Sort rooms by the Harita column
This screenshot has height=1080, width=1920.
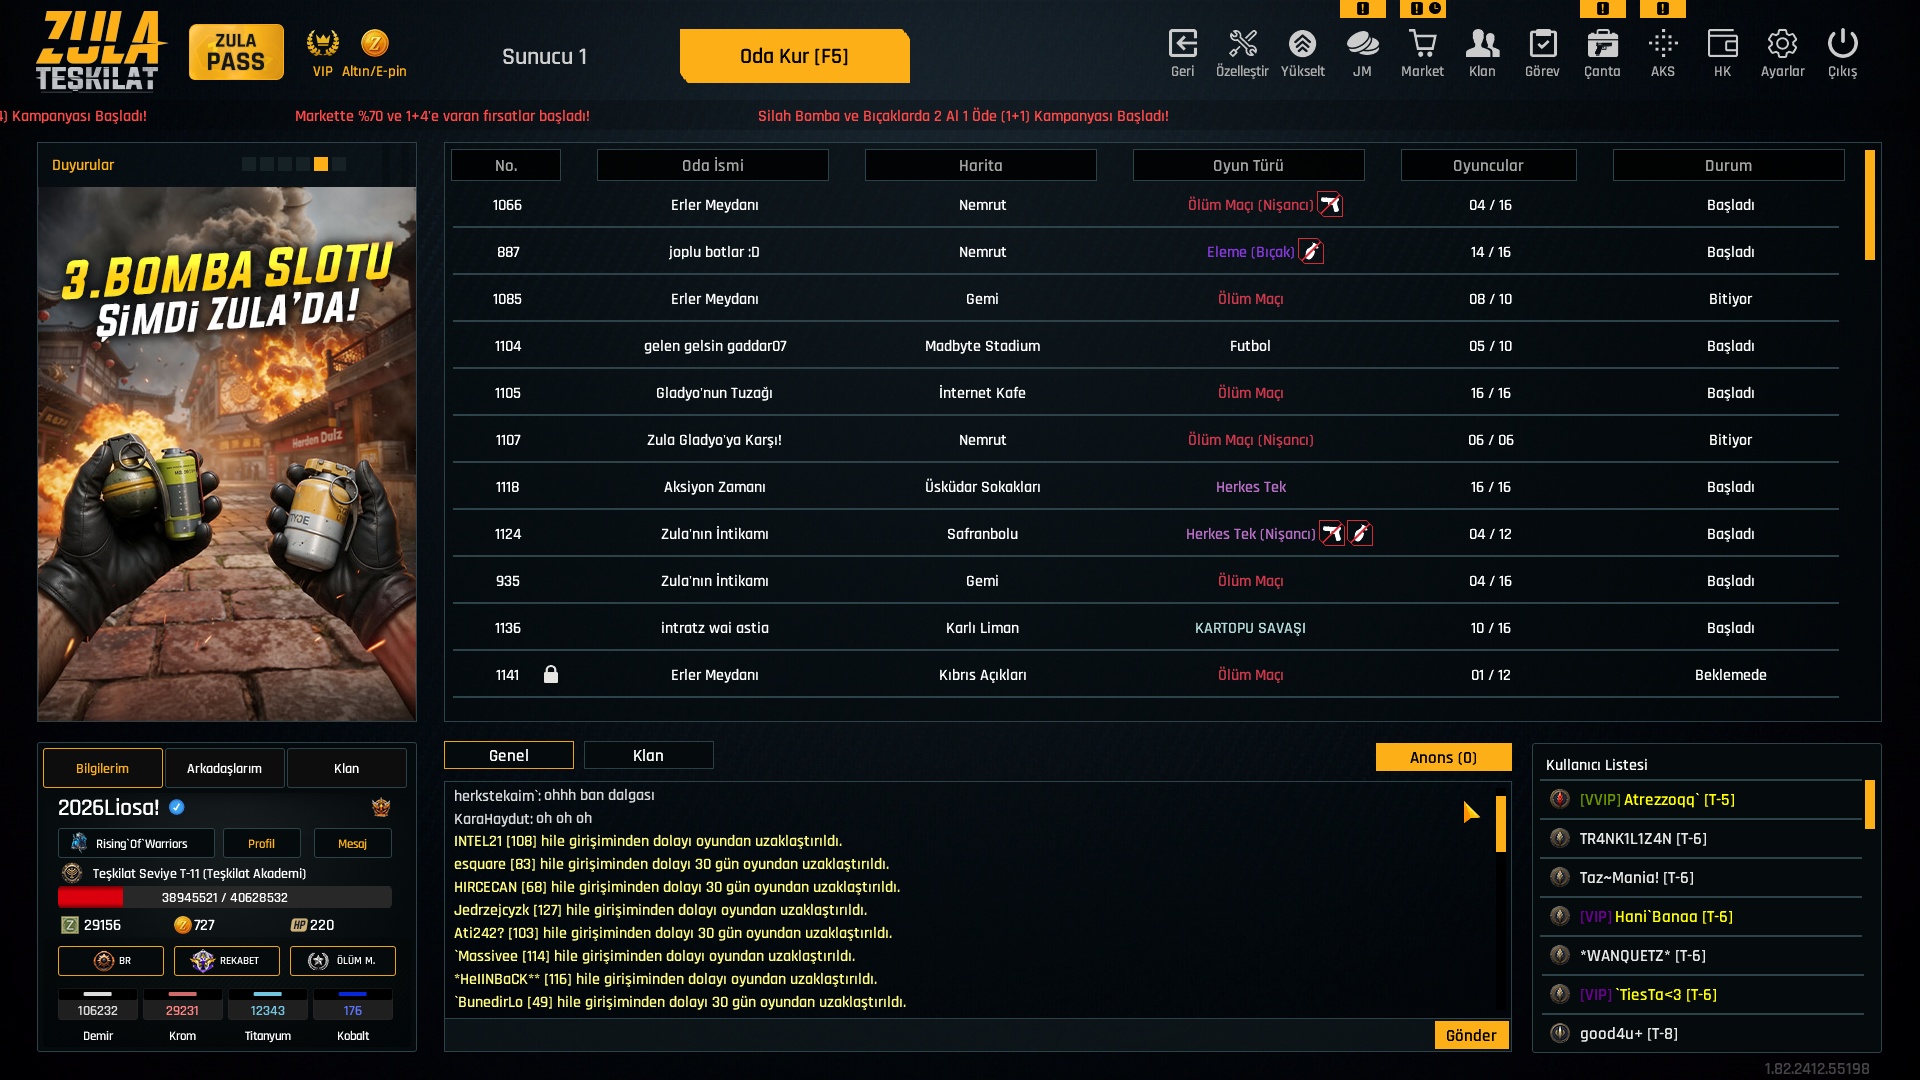[981, 165]
